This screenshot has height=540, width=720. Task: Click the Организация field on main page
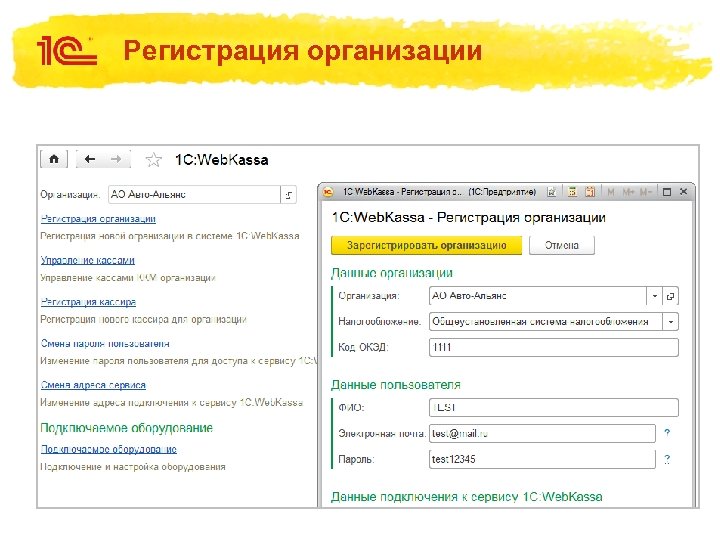194,195
